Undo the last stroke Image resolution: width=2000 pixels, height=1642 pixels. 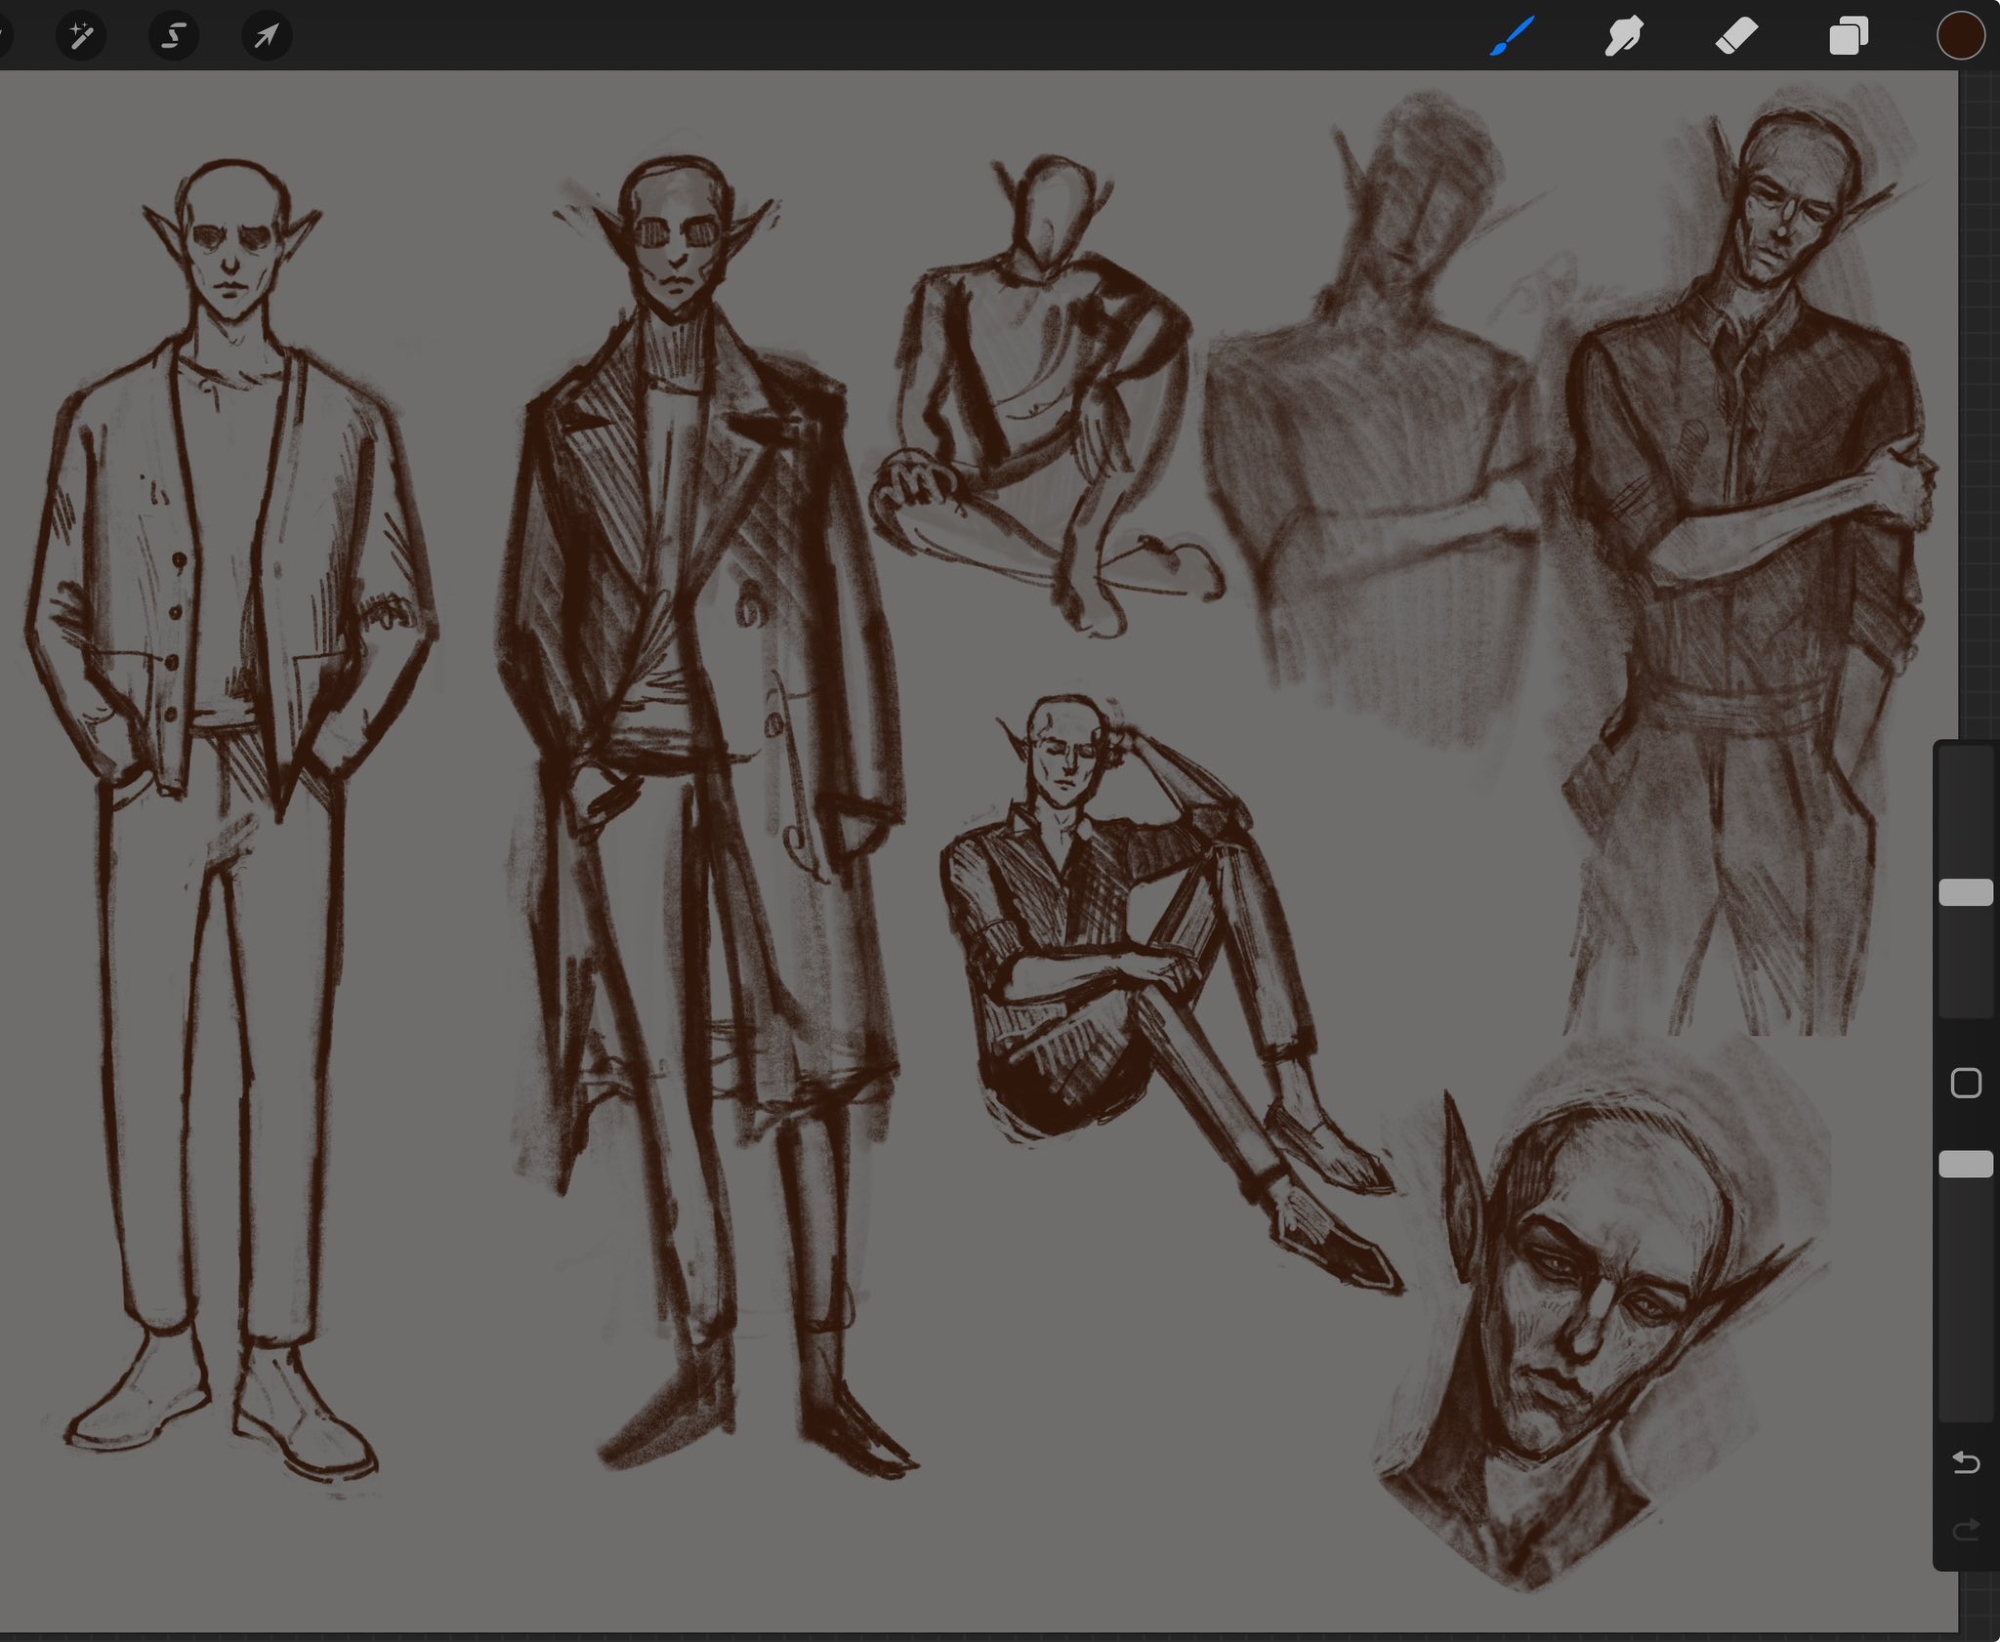click(1965, 1463)
